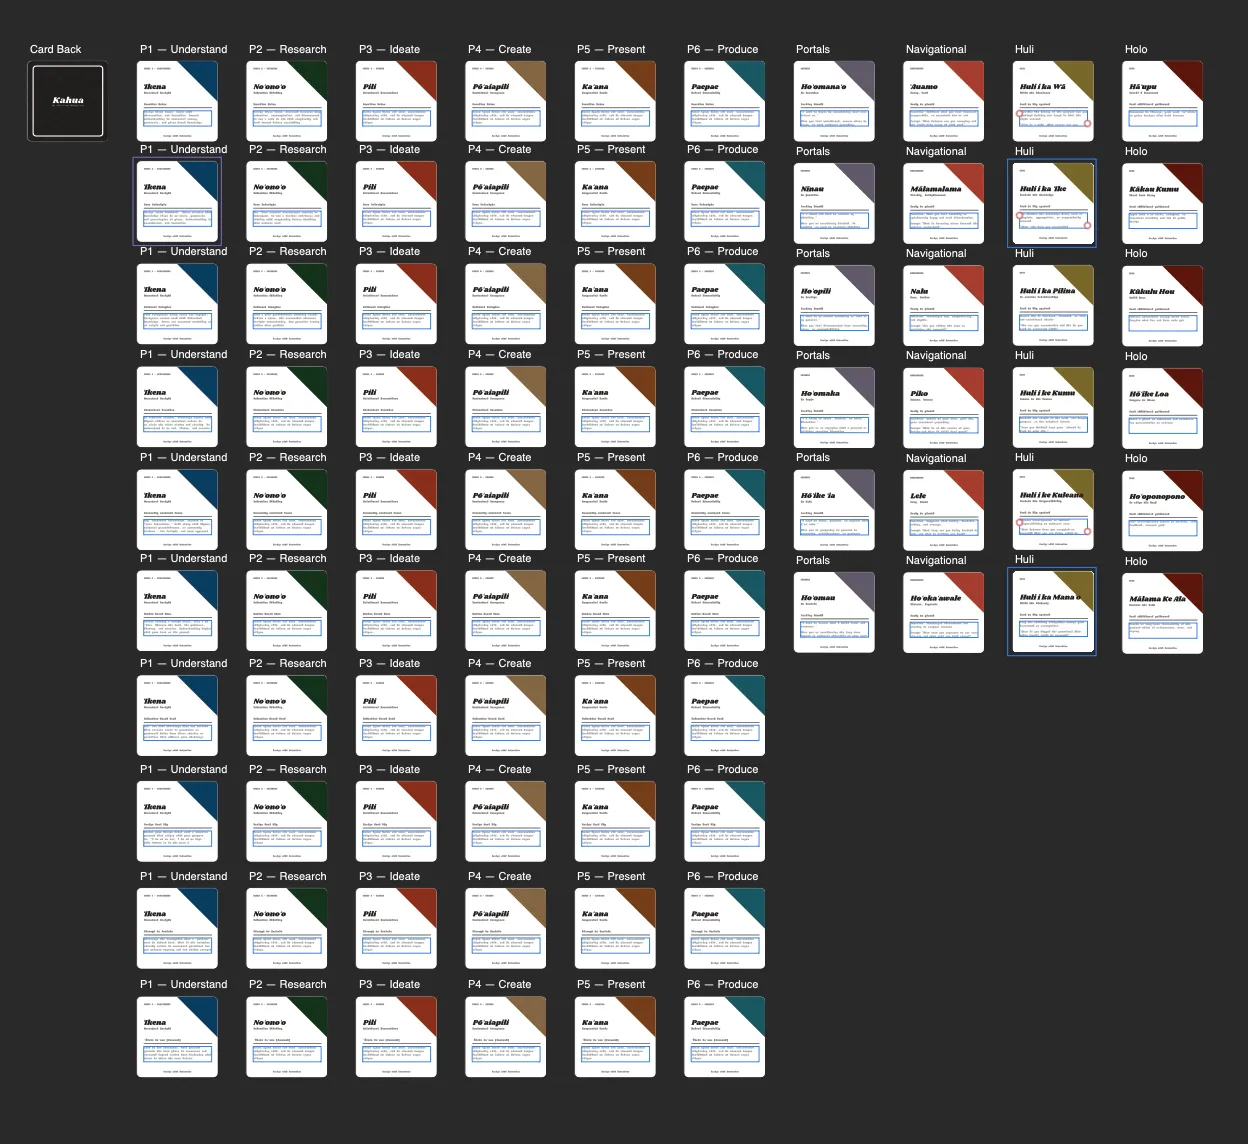Select the Kūkulu Hou Holo card
The image size is (1248, 1144).
click(x=1163, y=305)
